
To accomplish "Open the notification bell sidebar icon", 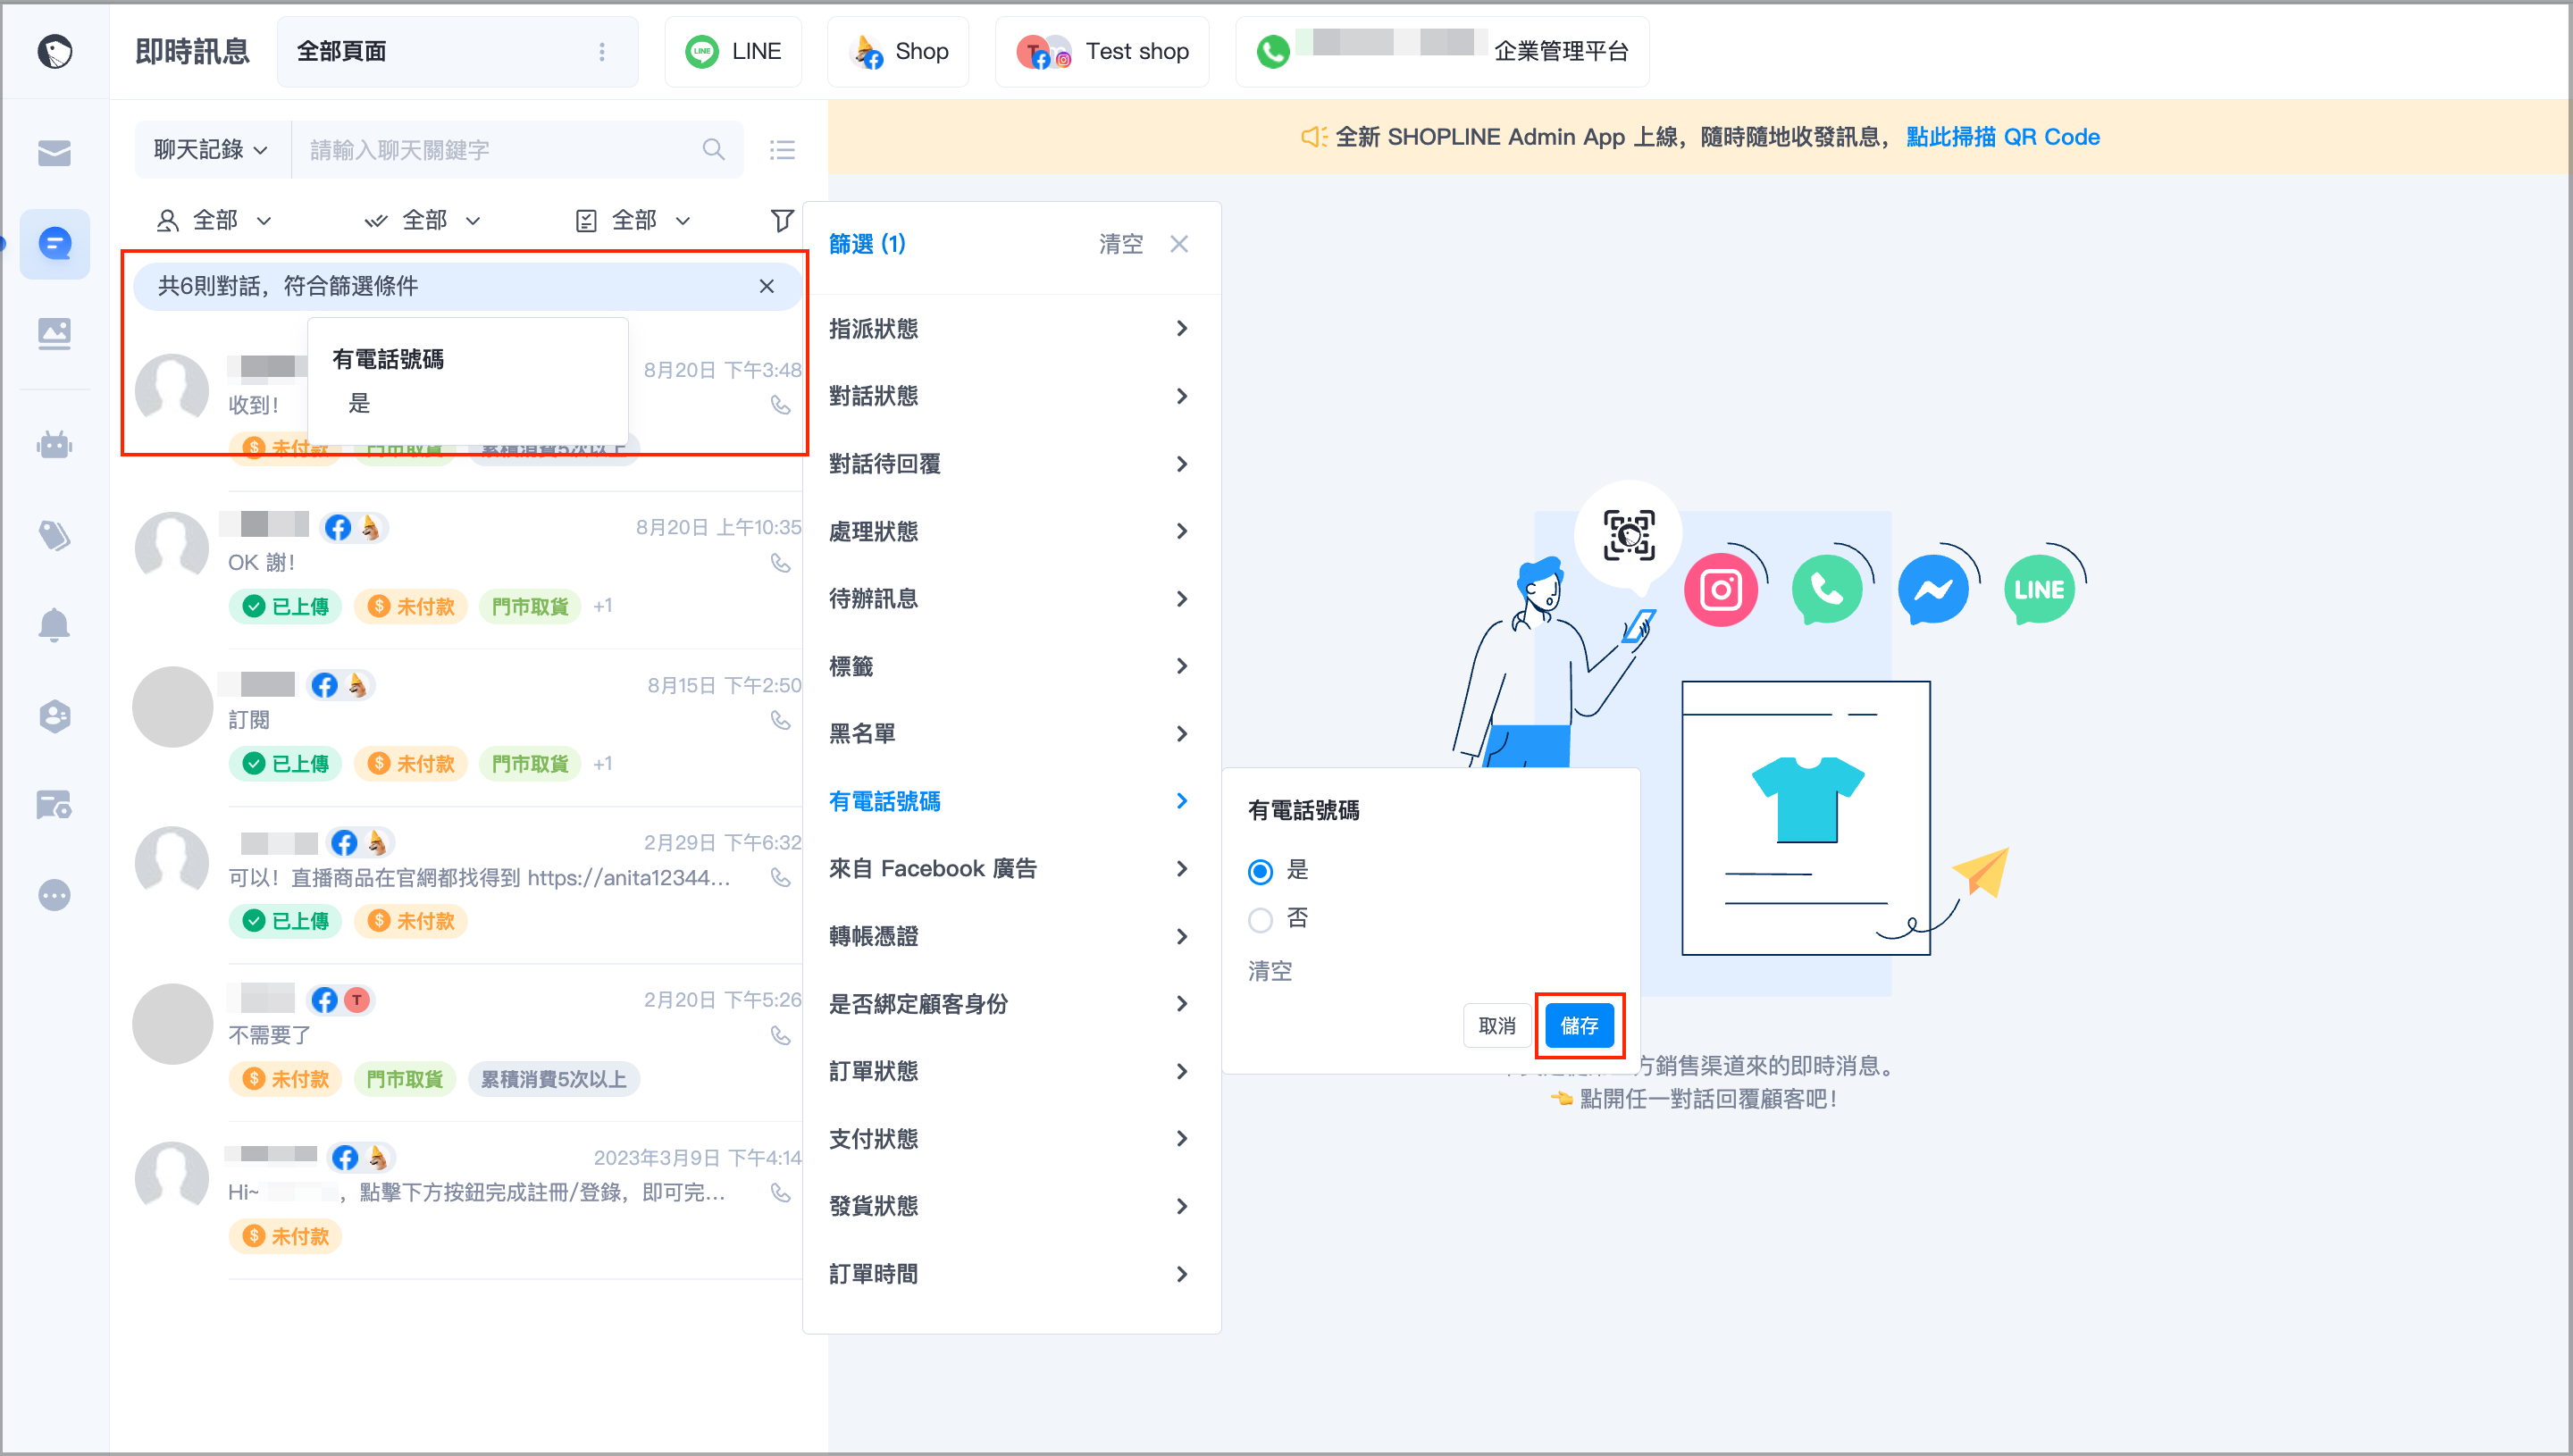I will (54, 625).
